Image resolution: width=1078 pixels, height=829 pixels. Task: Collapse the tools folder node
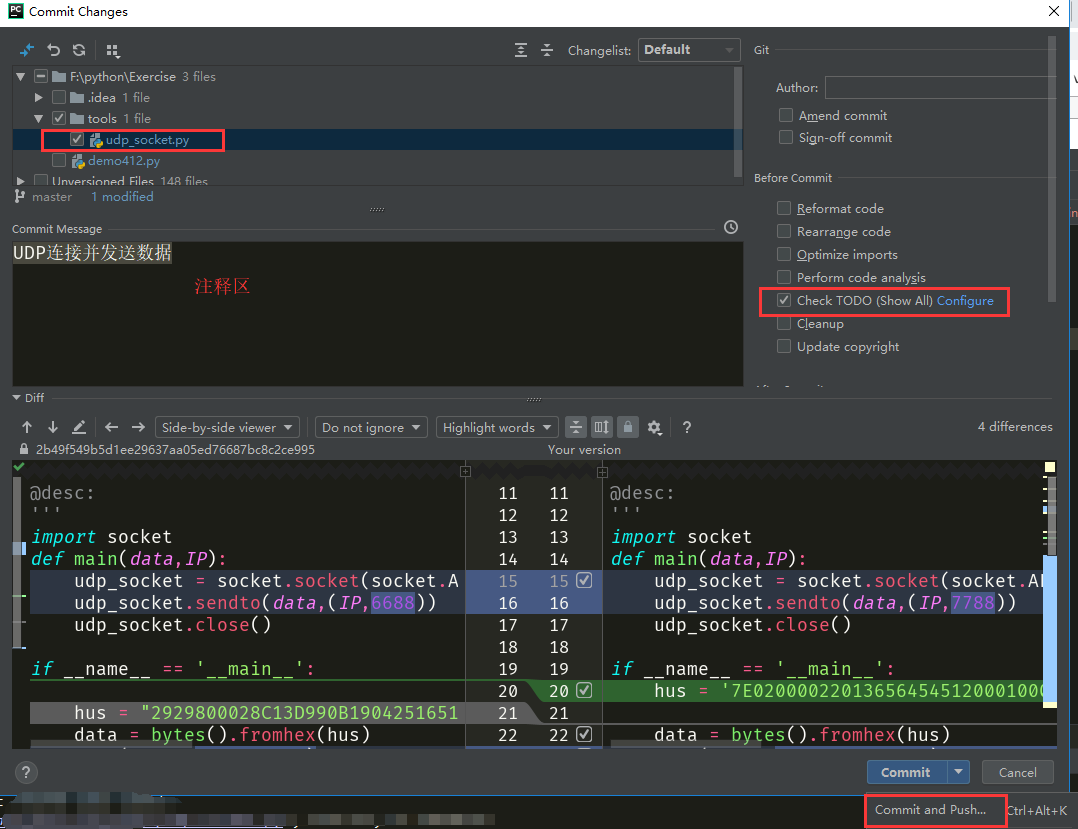[38, 118]
